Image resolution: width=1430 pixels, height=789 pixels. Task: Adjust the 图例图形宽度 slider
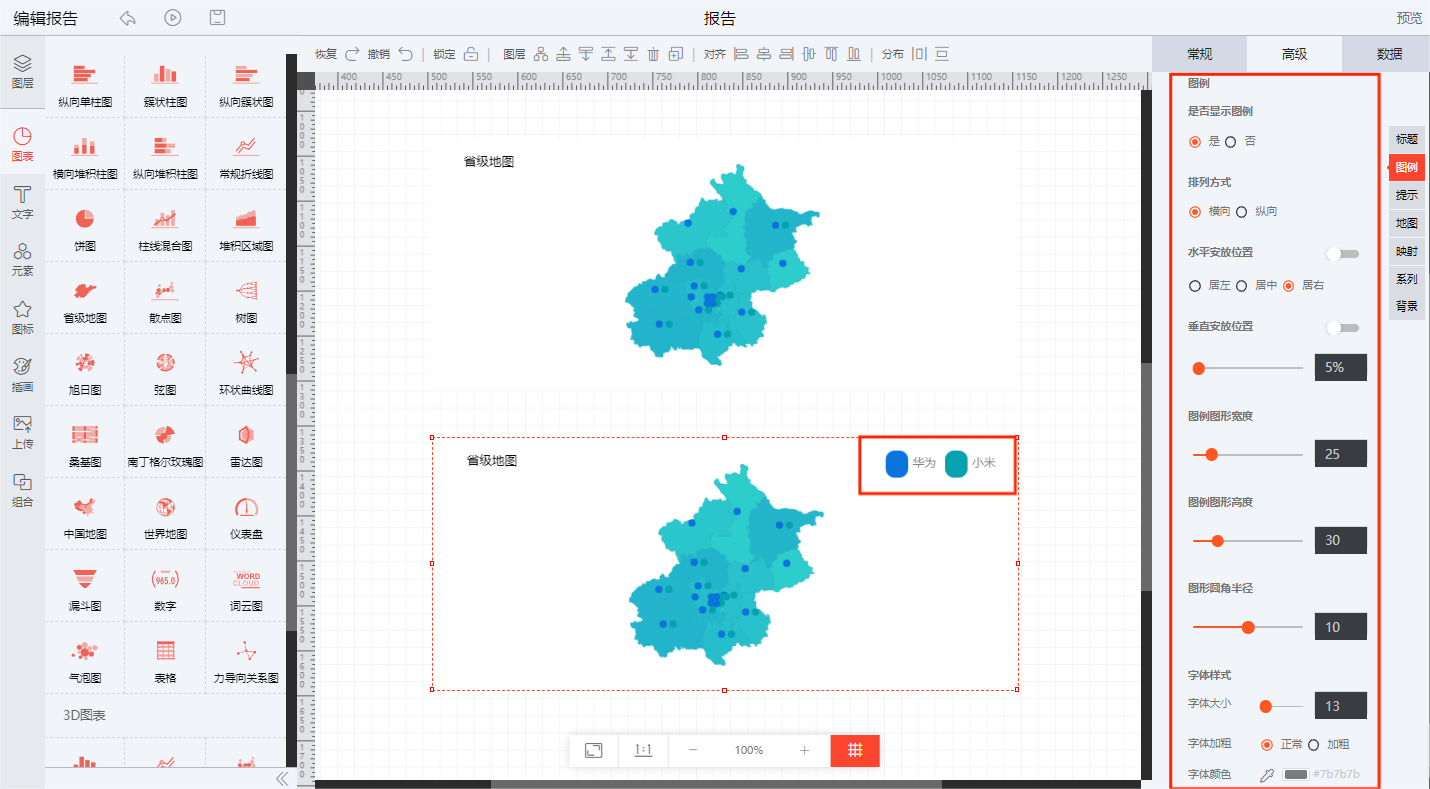[1248, 454]
